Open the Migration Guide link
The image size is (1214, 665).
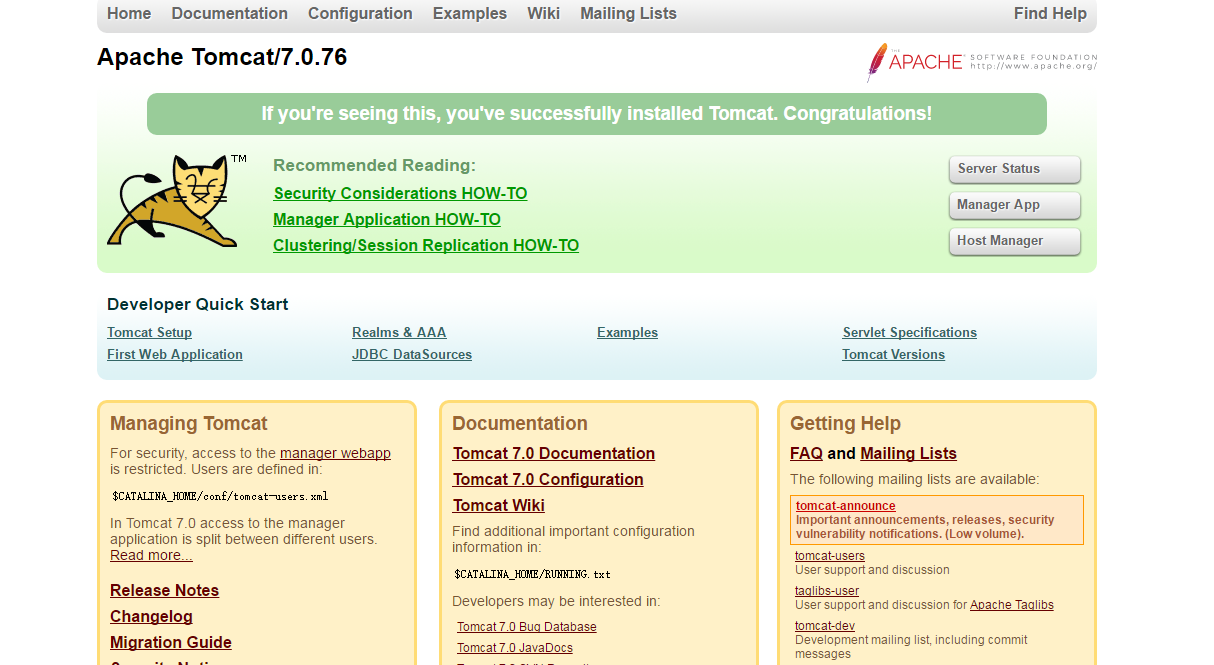[x=171, y=643]
